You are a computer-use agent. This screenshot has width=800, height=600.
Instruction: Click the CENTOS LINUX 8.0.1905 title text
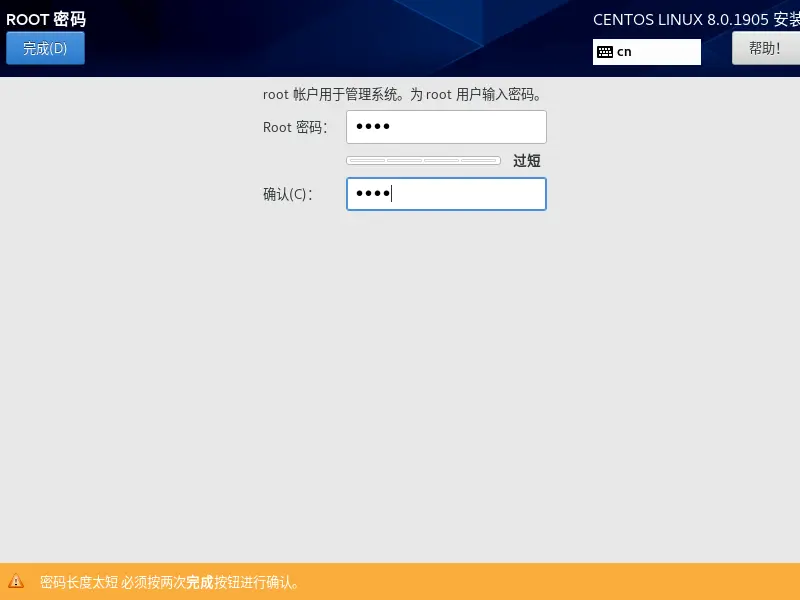point(696,19)
